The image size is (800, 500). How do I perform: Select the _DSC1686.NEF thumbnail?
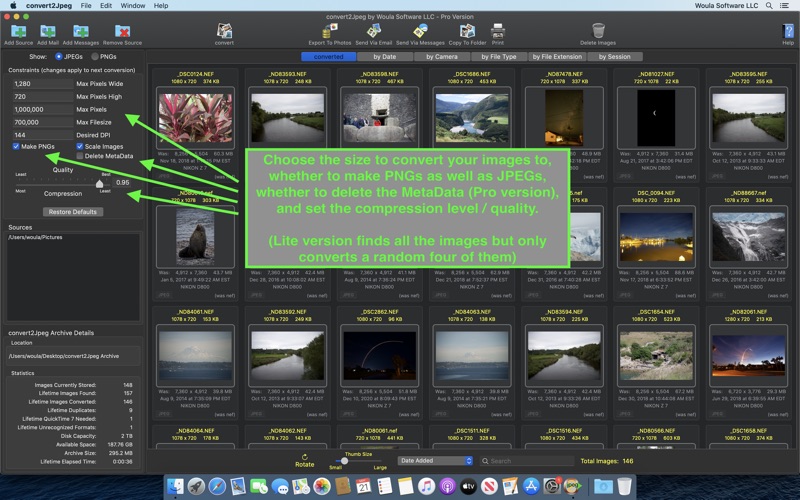[472, 118]
